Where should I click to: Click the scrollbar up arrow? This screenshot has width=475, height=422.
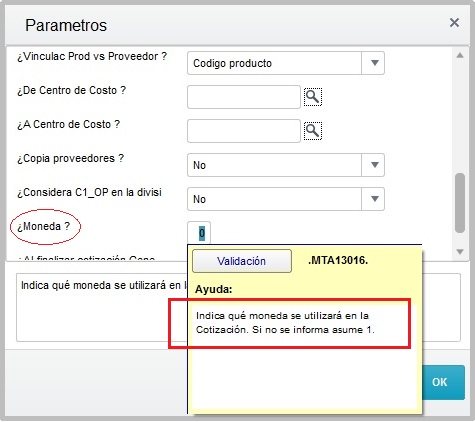(x=460, y=55)
